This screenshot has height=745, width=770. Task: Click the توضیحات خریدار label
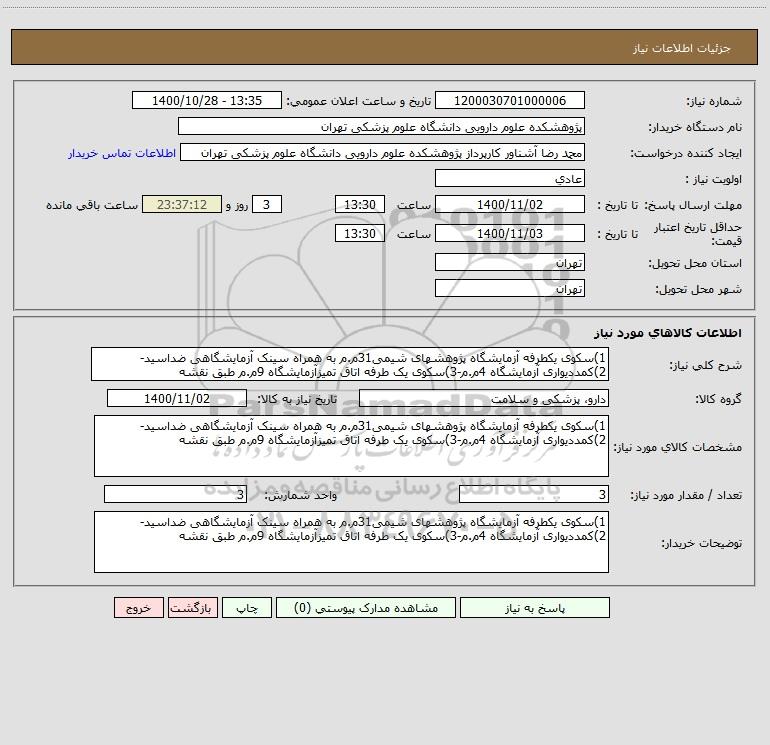coord(701,543)
